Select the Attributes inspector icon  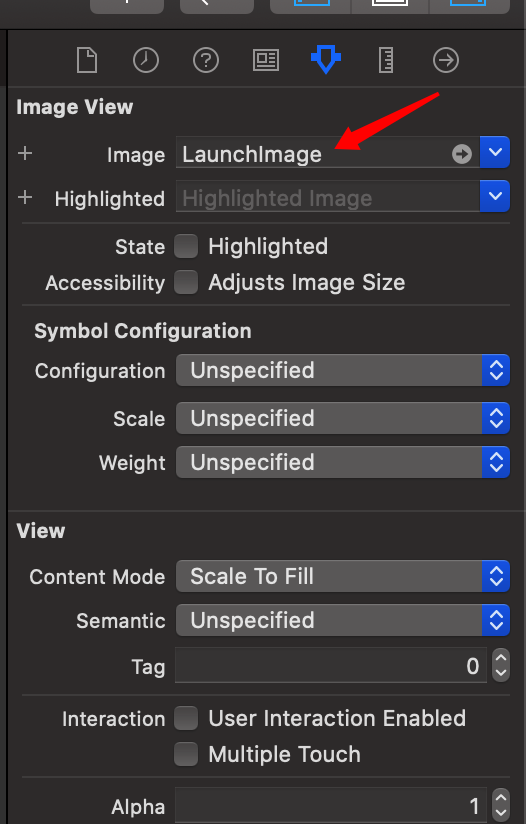point(326,59)
